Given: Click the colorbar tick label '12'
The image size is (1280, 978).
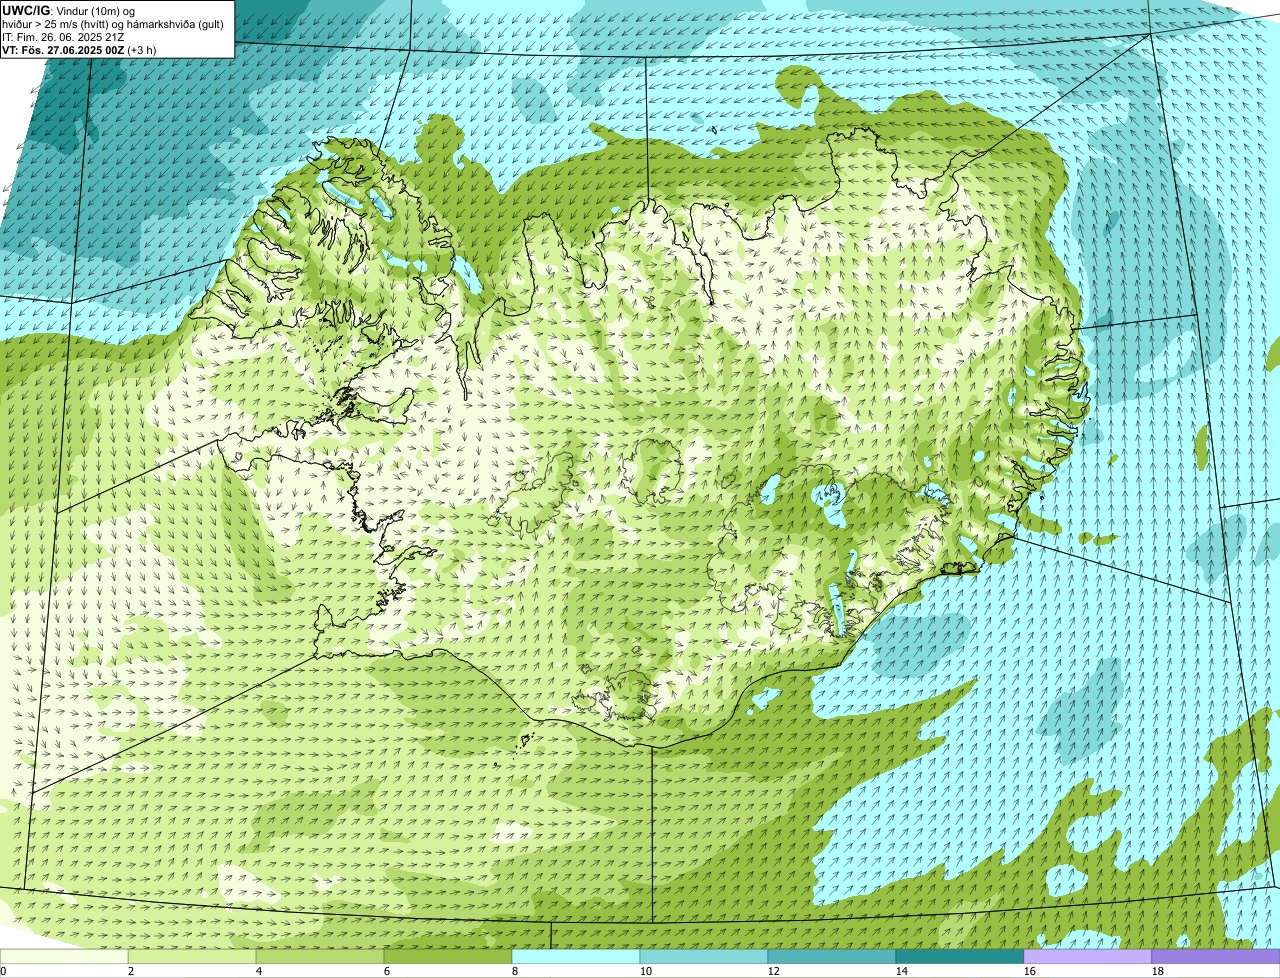Looking at the screenshot, I should pyautogui.click(x=774, y=971).
